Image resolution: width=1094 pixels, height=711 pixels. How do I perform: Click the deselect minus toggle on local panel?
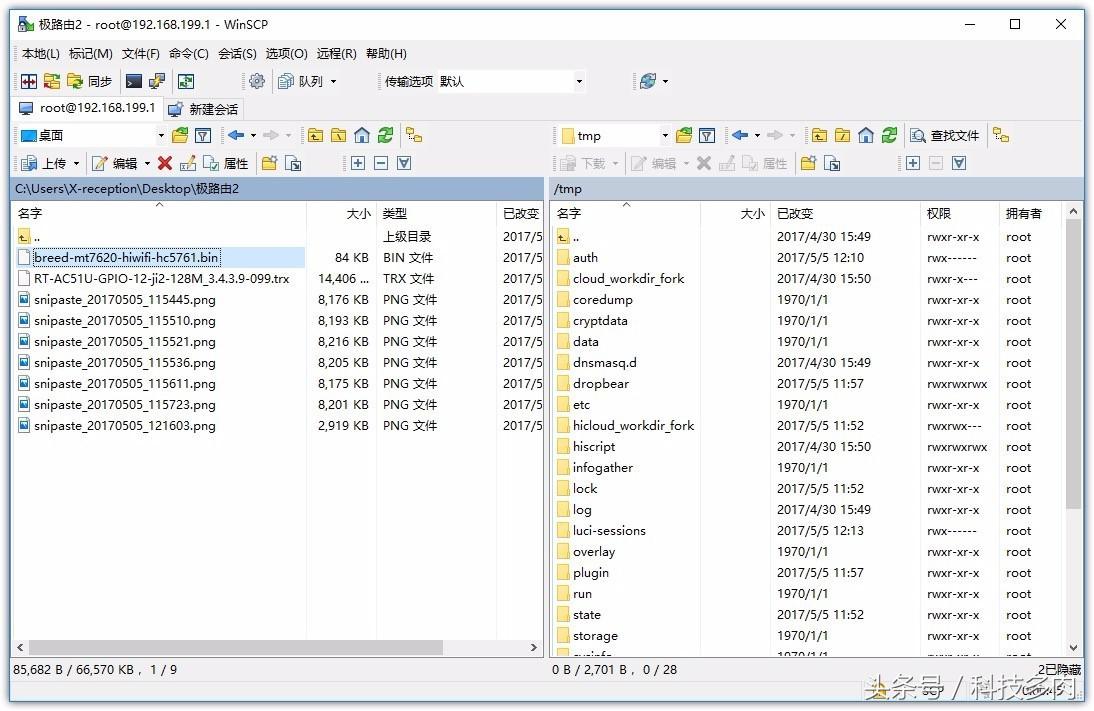[x=379, y=163]
